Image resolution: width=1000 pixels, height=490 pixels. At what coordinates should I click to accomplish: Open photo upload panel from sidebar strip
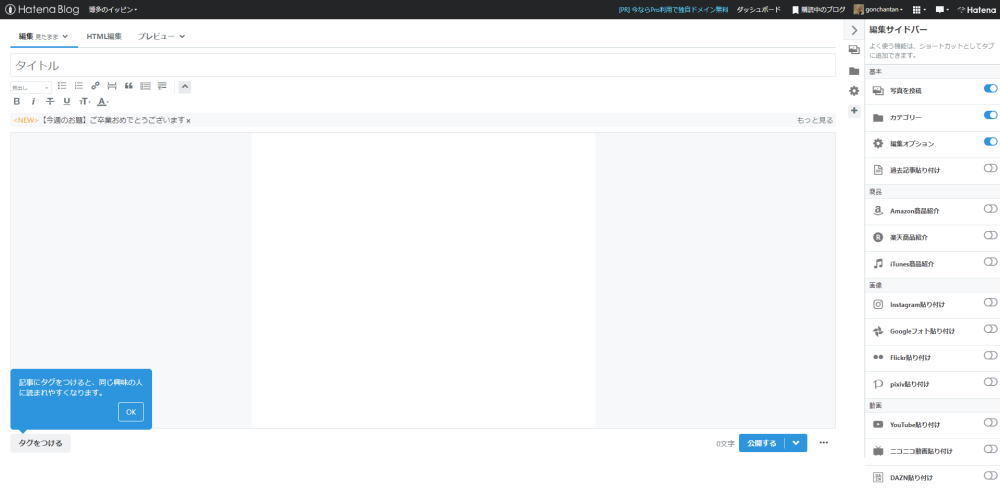click(854, 50)
